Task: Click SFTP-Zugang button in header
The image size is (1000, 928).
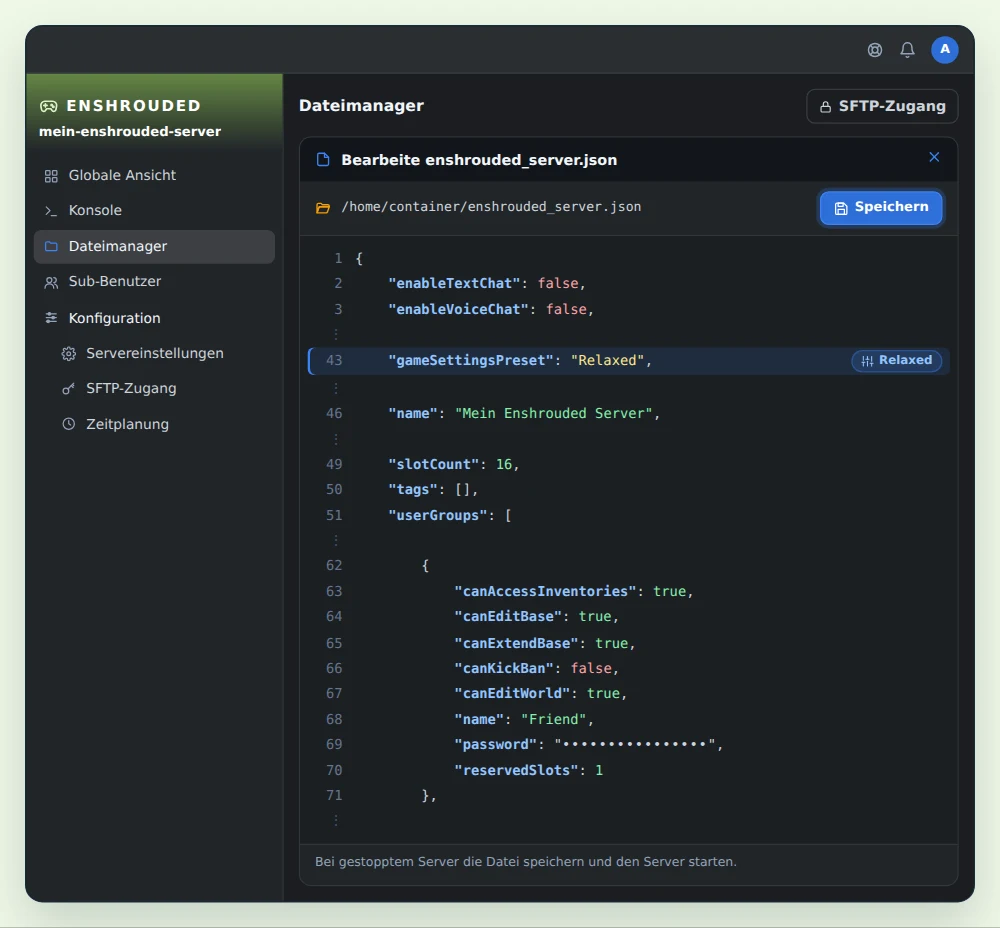Action: pyautogui.click(x=882, y=107)
